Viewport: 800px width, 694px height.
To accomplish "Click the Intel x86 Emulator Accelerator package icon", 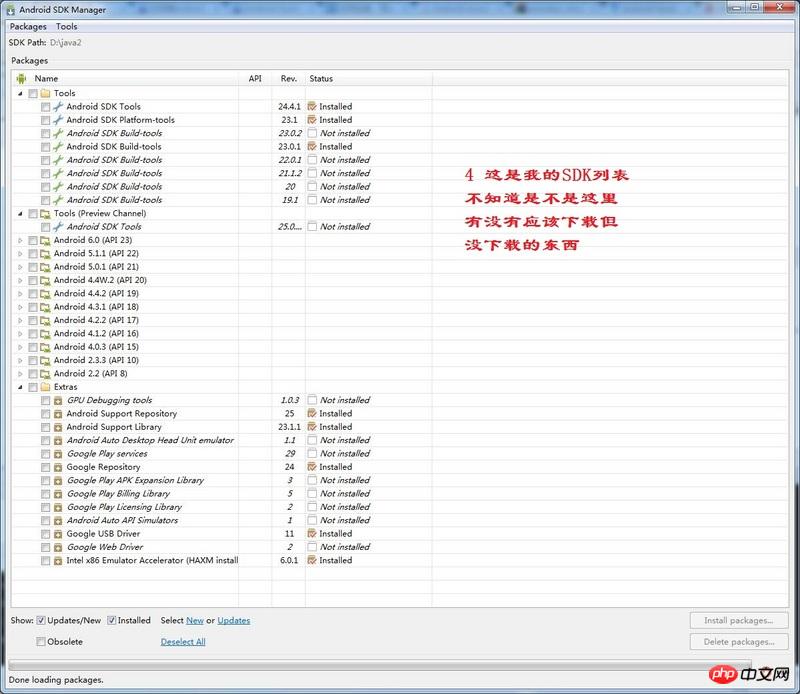I will tap(58, 560).
